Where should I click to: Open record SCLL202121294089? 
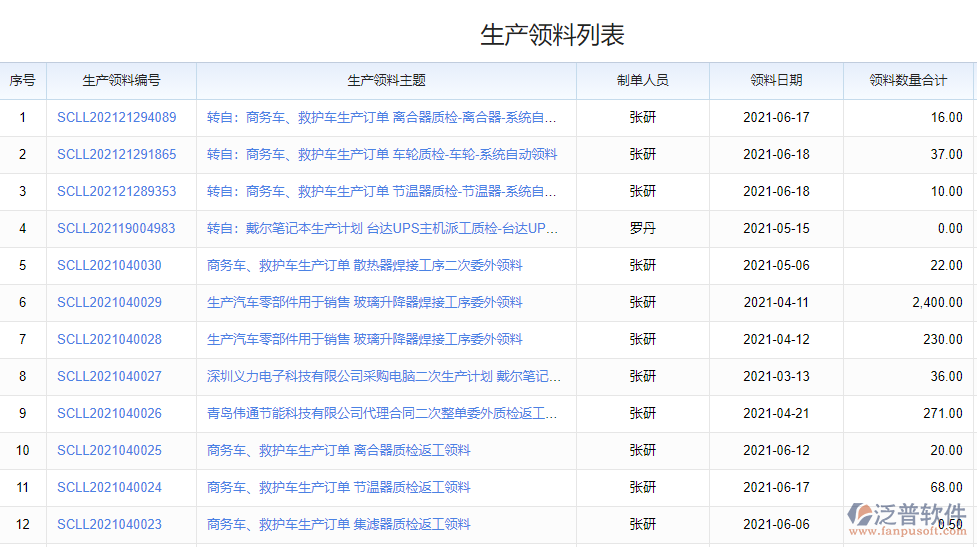[117, 117]
